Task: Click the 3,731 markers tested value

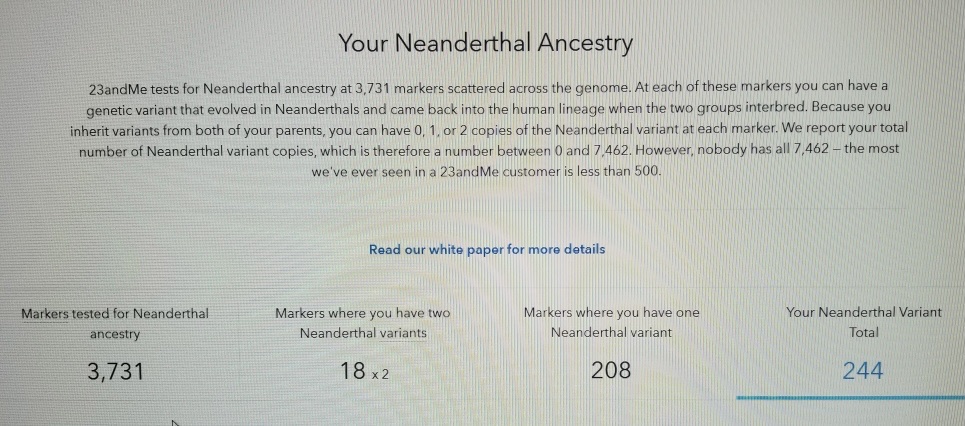Action: click(x=115, y=371)
